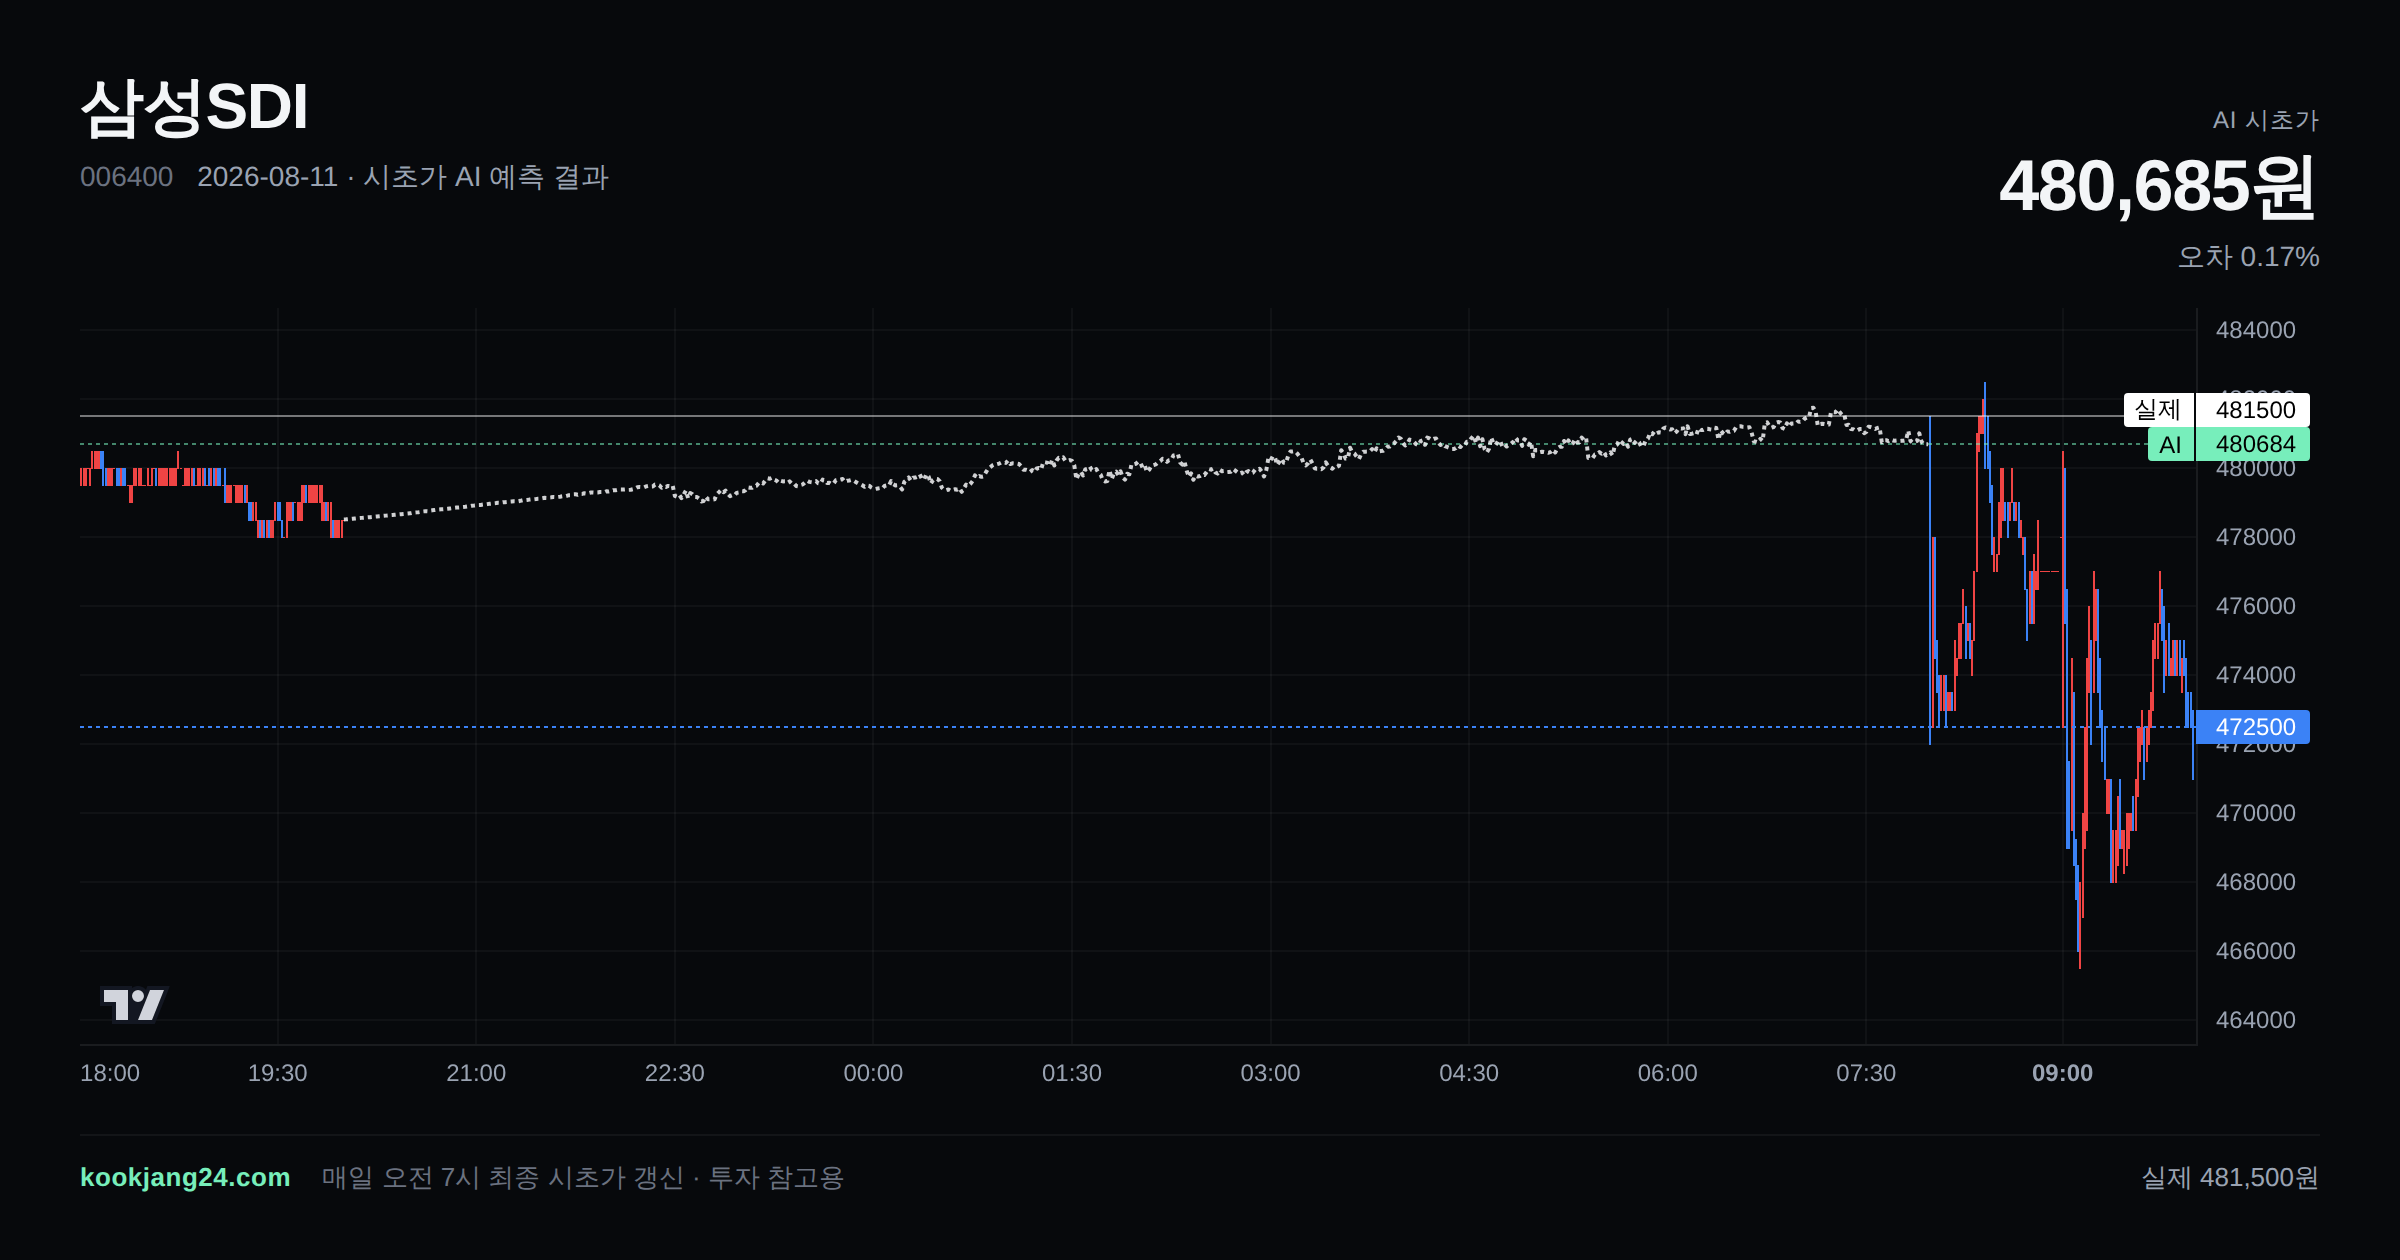The image size is (2400, 1260).
Task: Click the 484000 price axis label
Action: point(2255,330)
